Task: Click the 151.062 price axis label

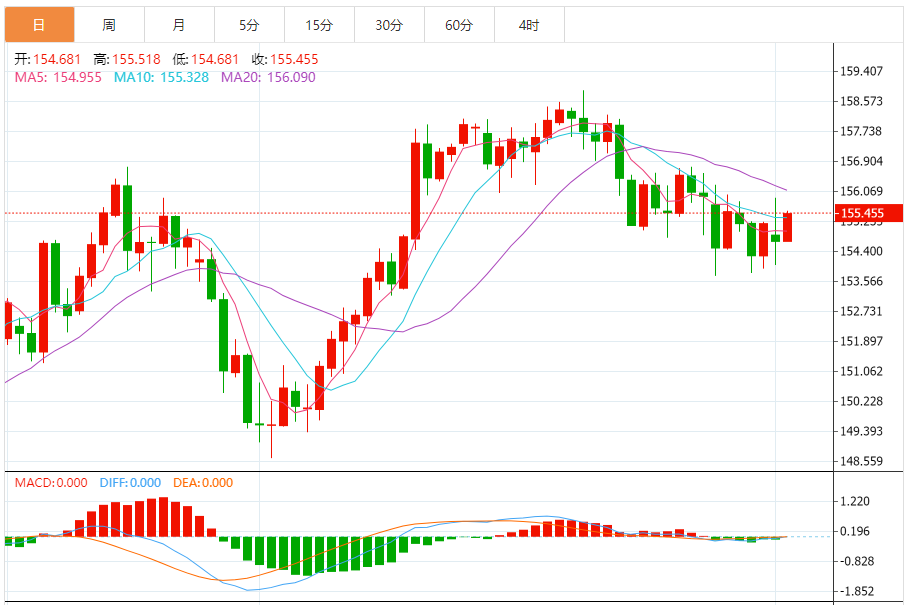Action: [861, 372]
